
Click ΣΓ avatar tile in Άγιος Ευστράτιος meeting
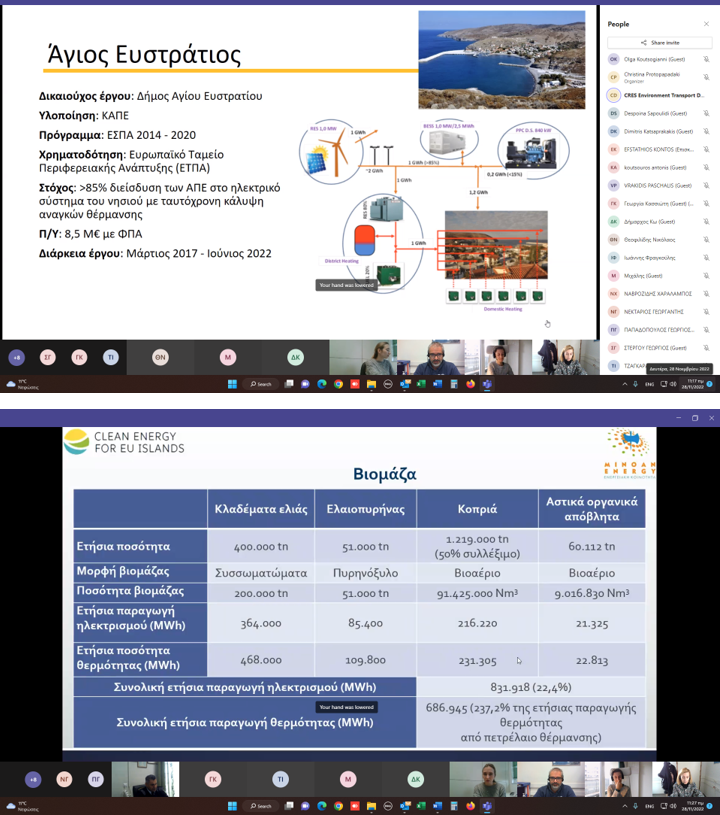coord(48,358)
